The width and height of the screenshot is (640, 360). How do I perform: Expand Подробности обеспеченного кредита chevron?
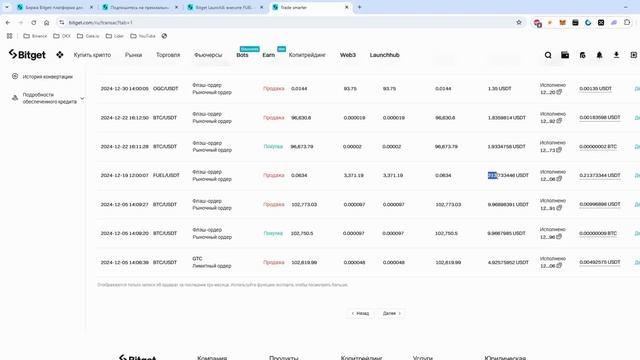point(82,98)
